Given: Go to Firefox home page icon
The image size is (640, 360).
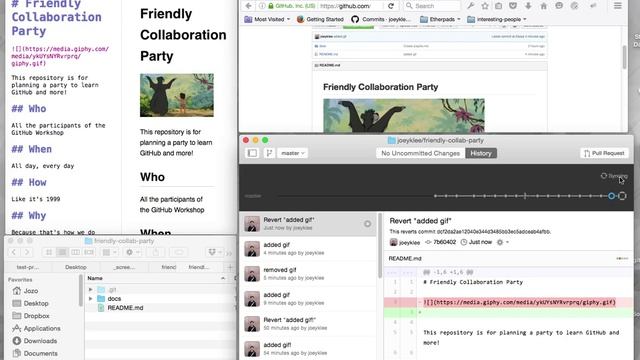Looking at the screenshot, I should tap(543, 6).
